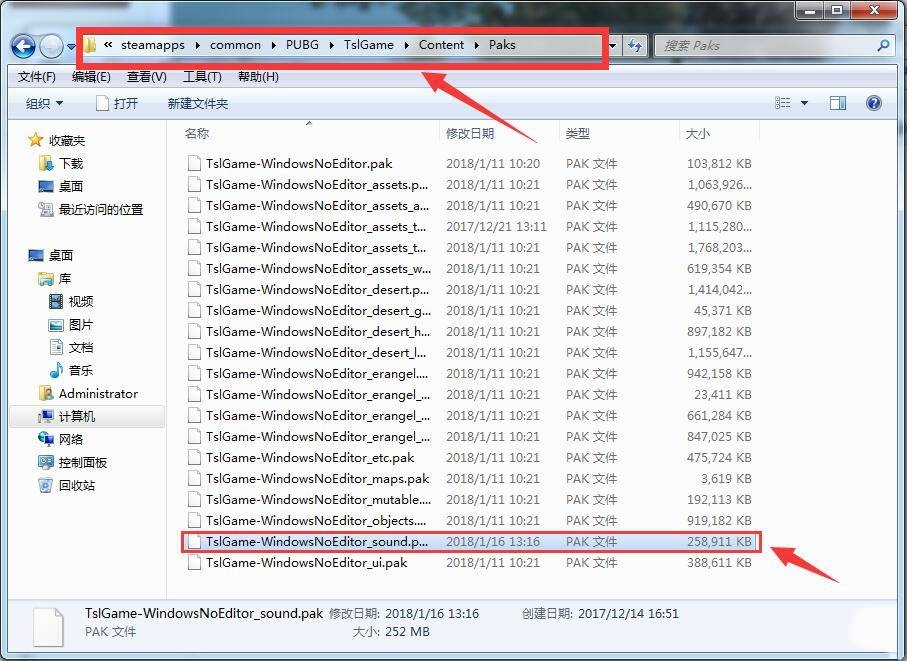Screen dimensions: 907x661
Task: Open the 文件(F) menu
Action: (x=36, y=76)
